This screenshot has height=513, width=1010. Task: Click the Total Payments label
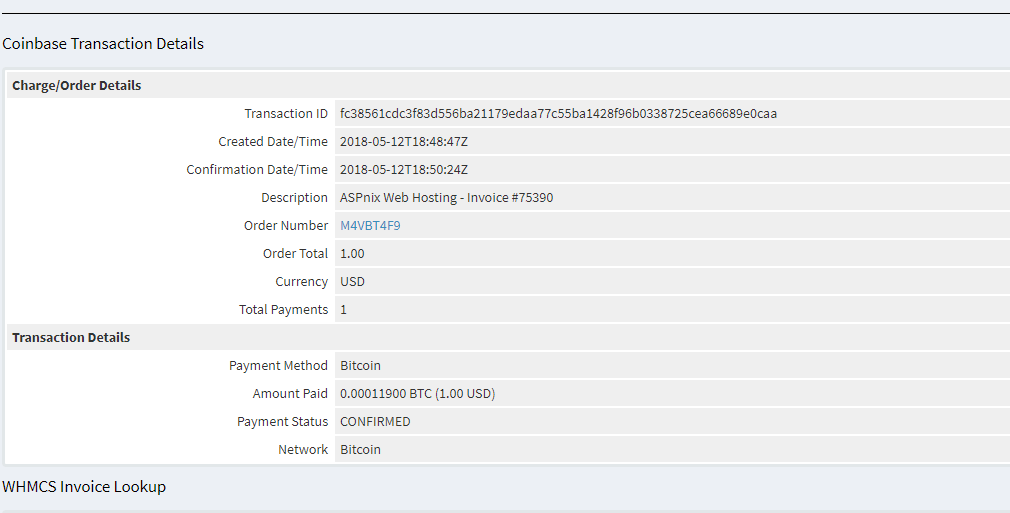[283, 310]
